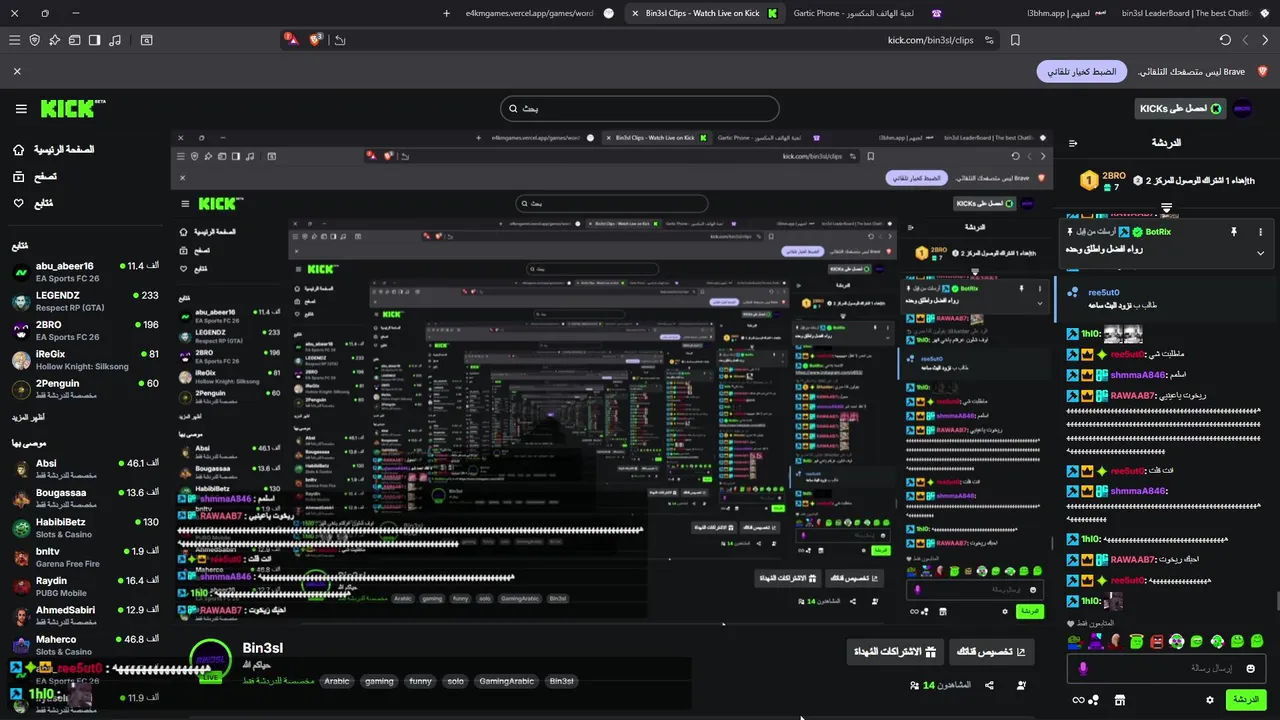This screenshot has height=720, width=1280.
Task: Open LEGENDZ channel in sidebar
Action: [84, 301]
